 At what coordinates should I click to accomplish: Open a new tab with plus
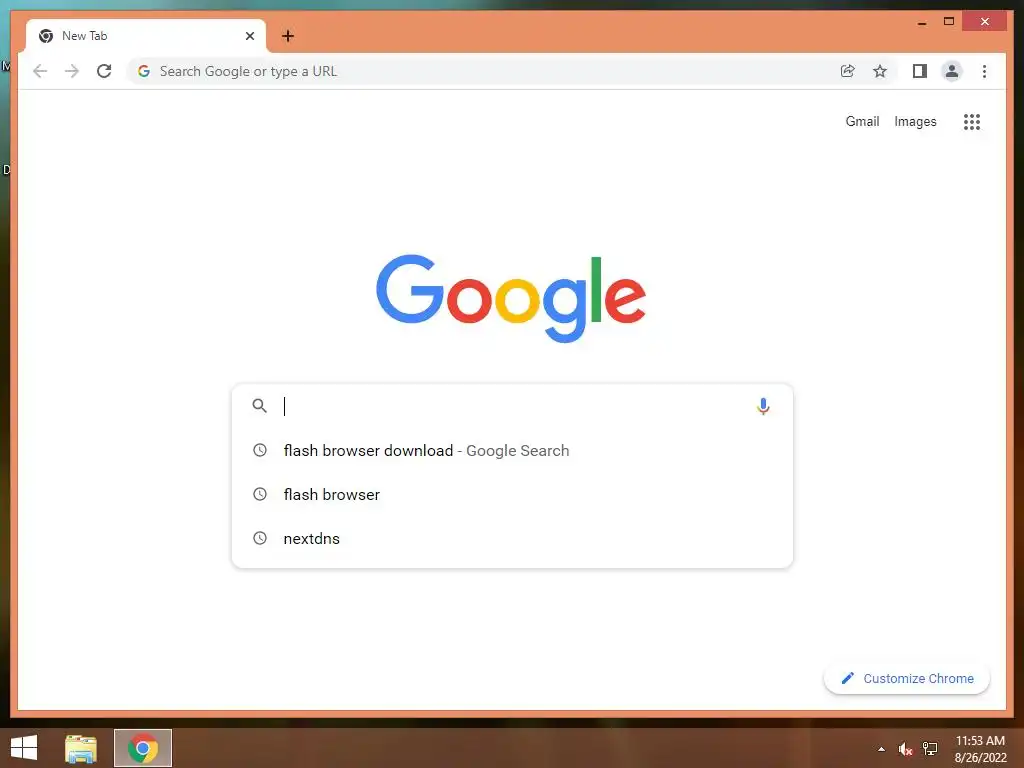point(288,36)
